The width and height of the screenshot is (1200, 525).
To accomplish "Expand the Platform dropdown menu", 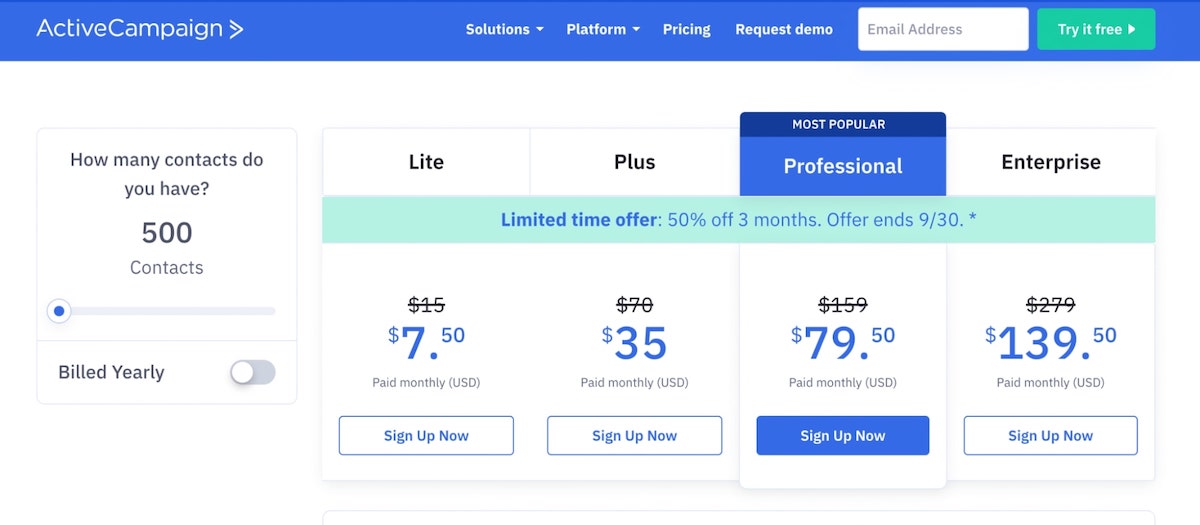I will tap(602, 29).
